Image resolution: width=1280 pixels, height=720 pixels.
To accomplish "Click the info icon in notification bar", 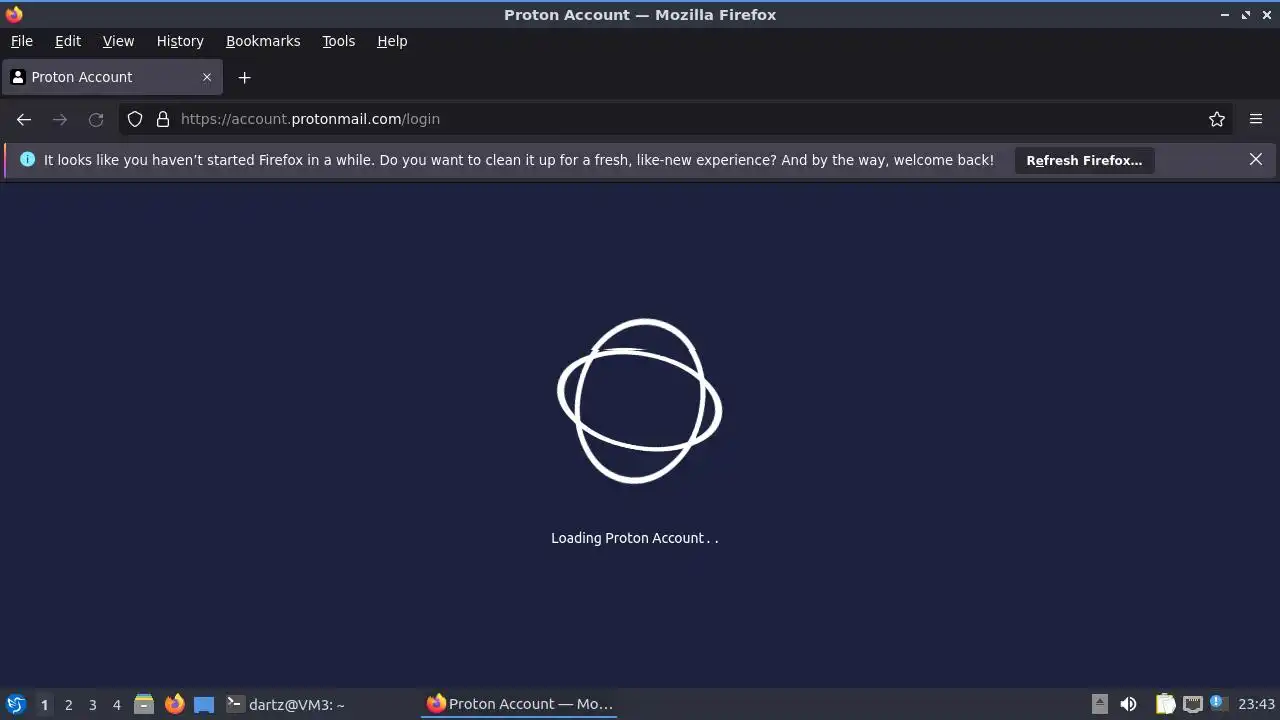I will [27, 159].
